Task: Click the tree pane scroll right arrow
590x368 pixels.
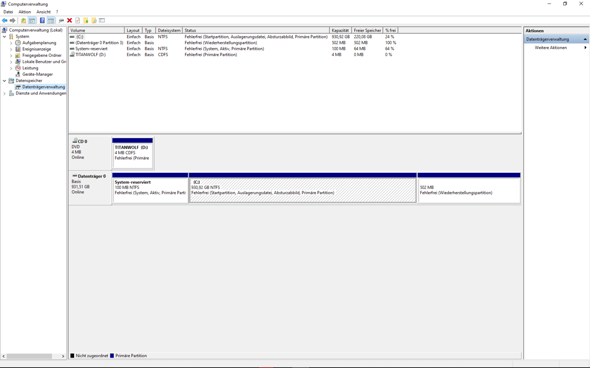Action: point(63,356)
